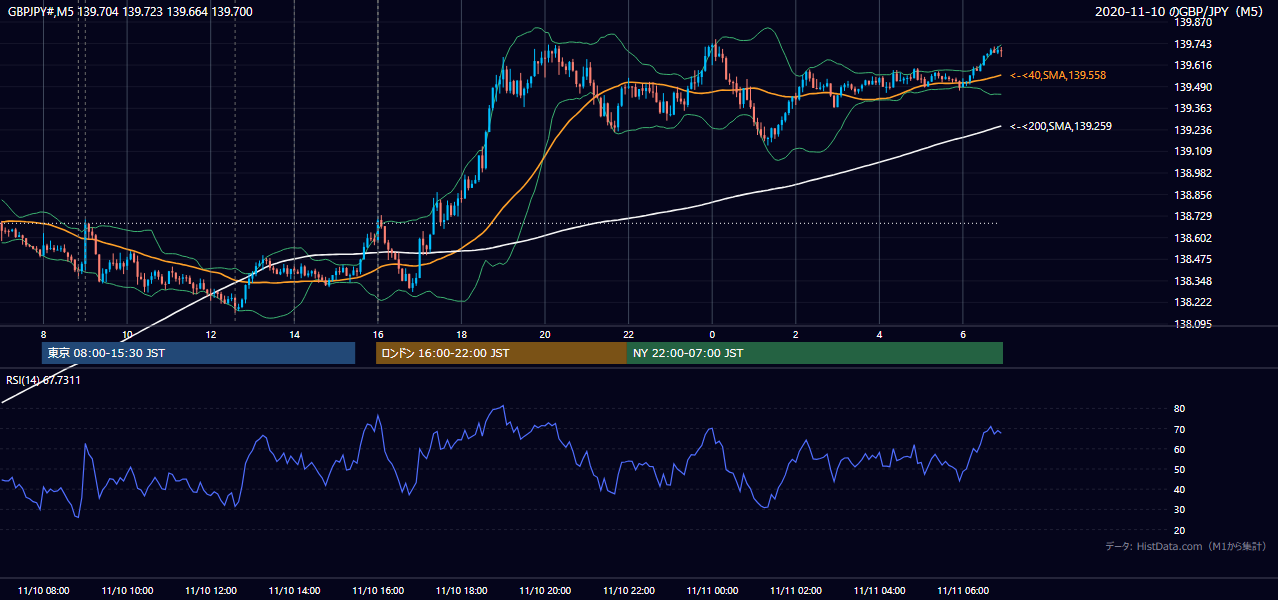
Task: Click the 11/10 10:00 date label
Action: (127, 591)
